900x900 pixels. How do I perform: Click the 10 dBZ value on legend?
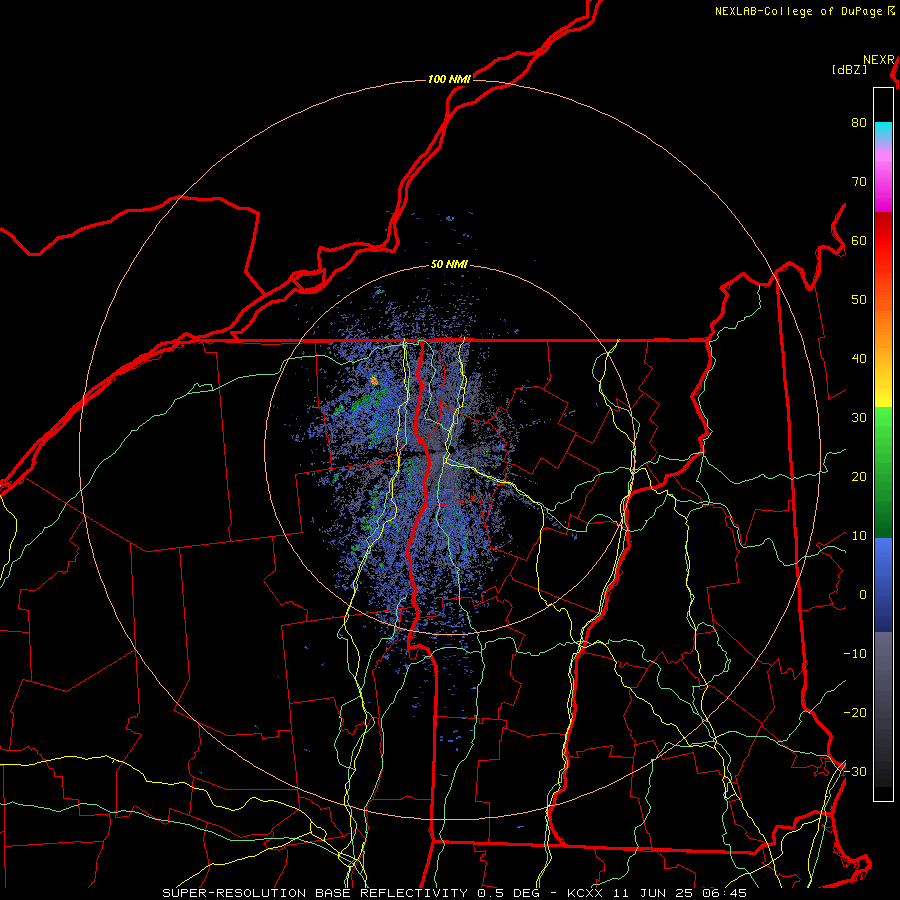[859, 536]
